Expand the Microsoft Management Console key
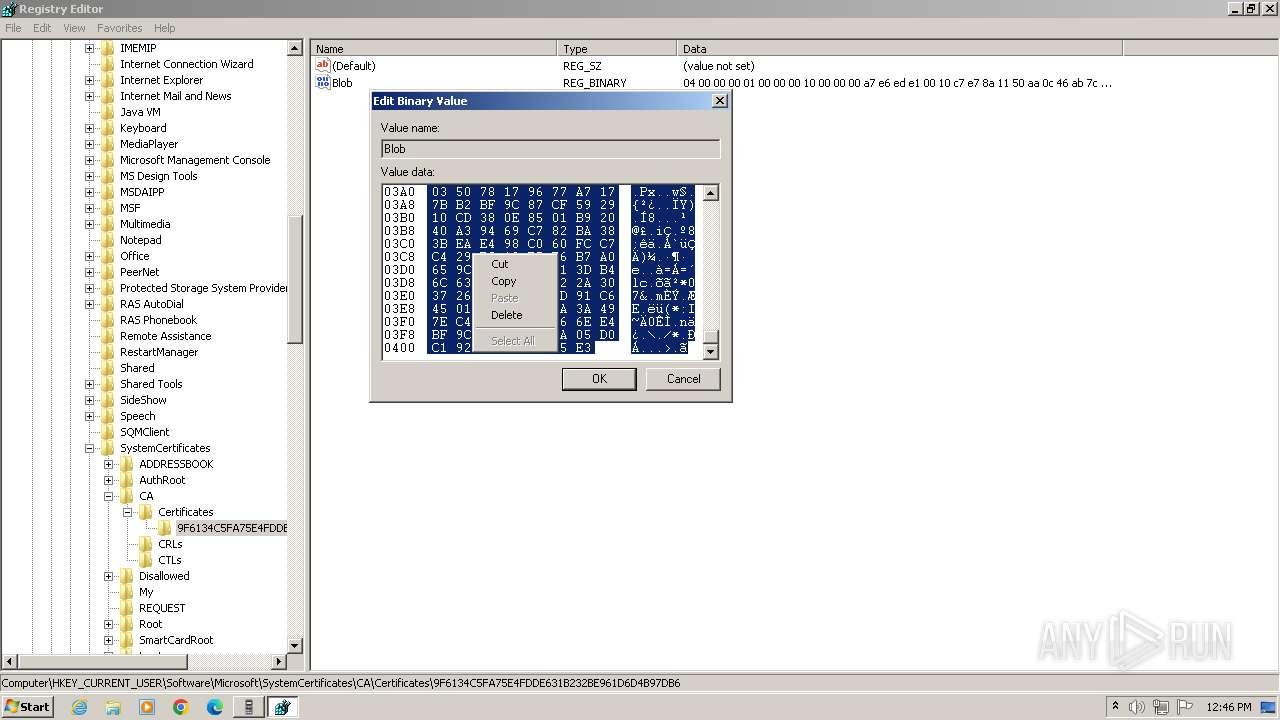1280x720 pixels. pos(89,160)
